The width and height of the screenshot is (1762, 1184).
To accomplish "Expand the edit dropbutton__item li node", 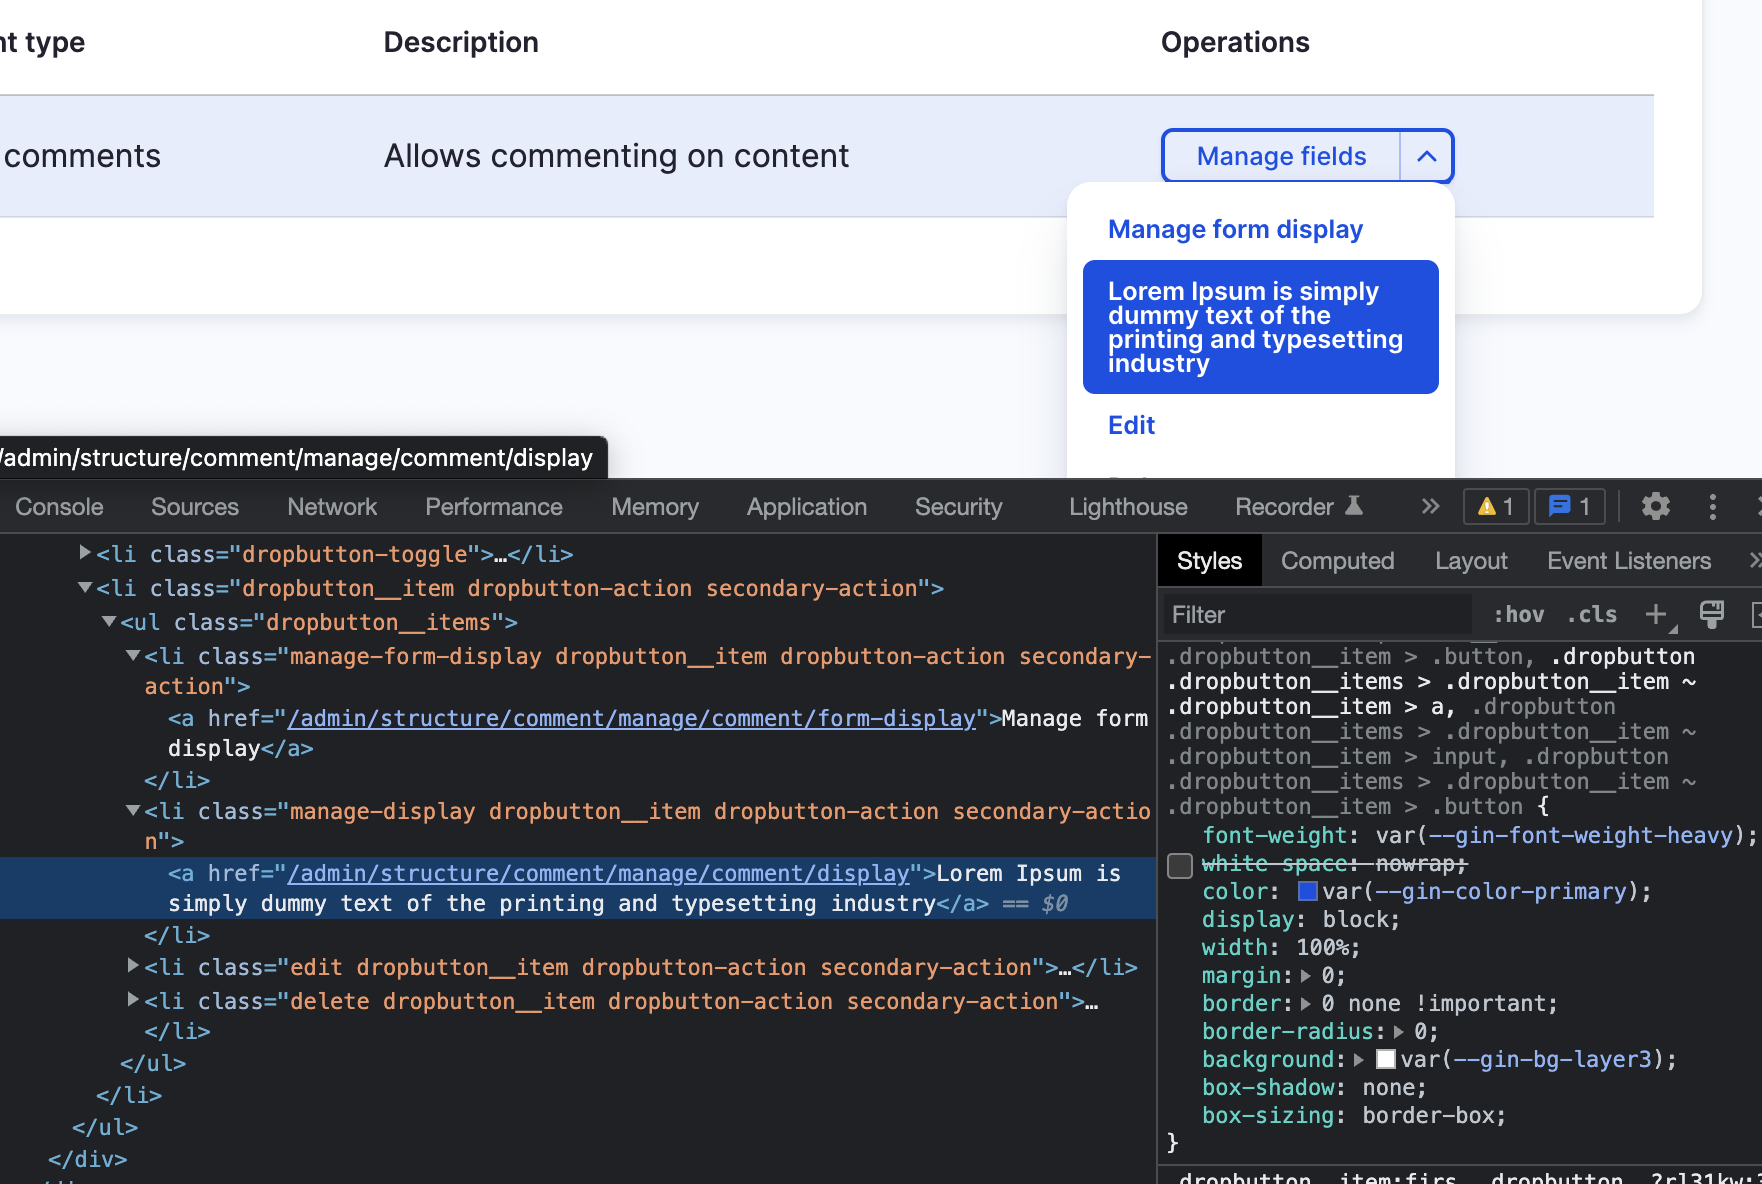I will point(133,966).
